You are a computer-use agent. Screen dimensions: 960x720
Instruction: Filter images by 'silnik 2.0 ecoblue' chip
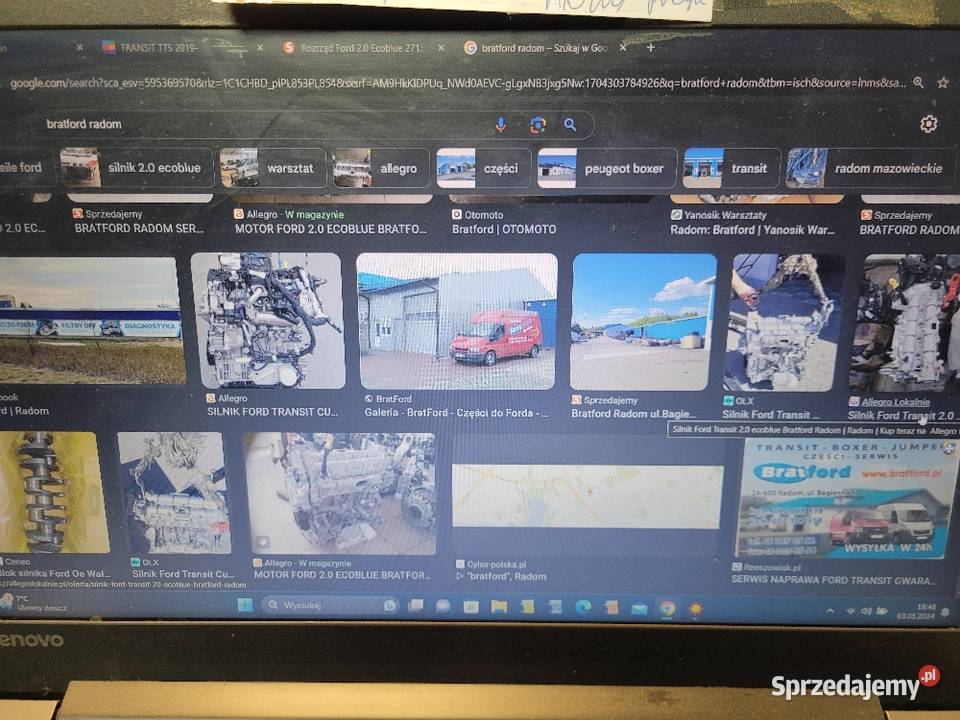[x=137, y=167]
